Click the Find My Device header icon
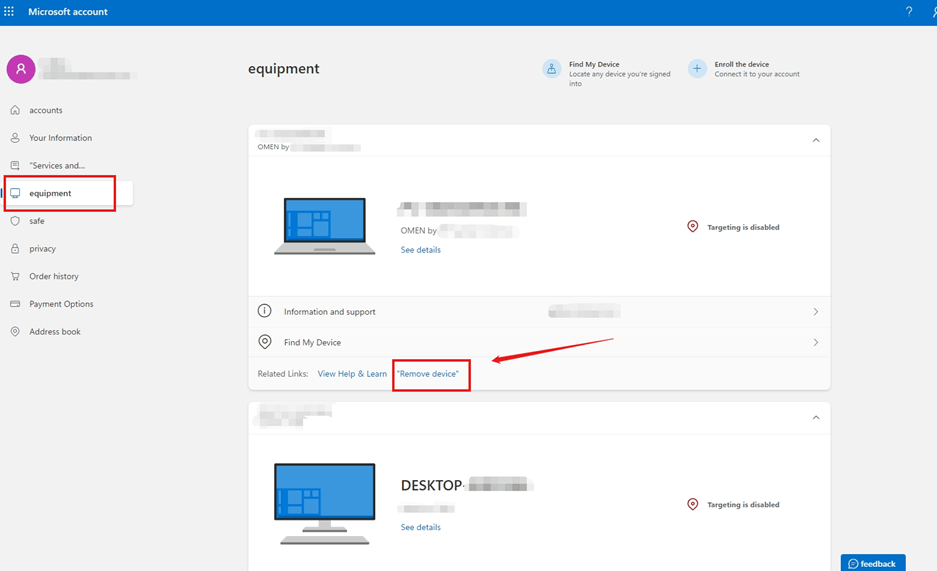The height and width of the screenshot is (571, 937). (x=552, y=69)
